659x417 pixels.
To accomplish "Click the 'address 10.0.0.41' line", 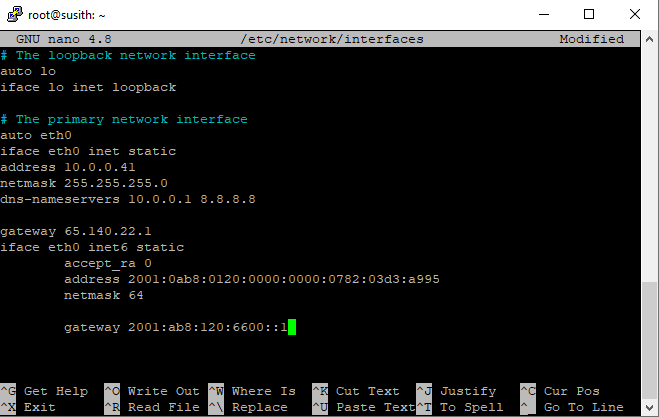I will point(68,167).
